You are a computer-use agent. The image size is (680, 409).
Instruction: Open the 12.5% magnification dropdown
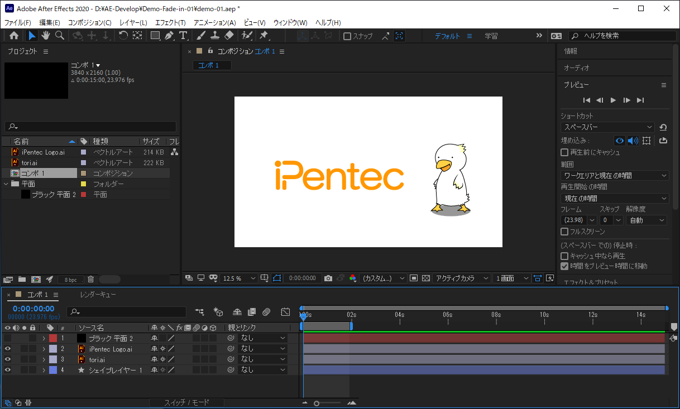coord(239,278)
